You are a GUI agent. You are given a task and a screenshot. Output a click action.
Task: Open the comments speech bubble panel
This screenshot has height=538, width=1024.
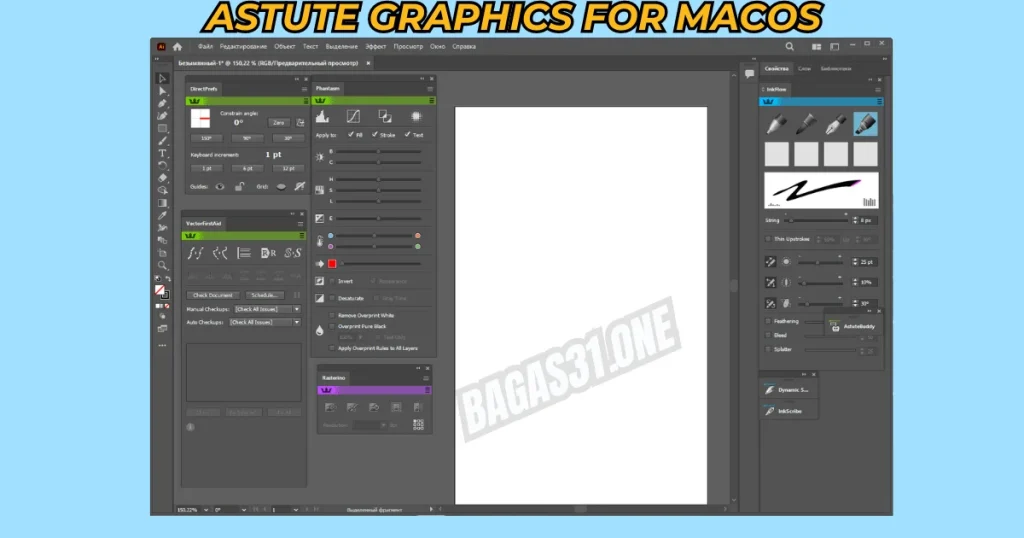coord(749,74)
